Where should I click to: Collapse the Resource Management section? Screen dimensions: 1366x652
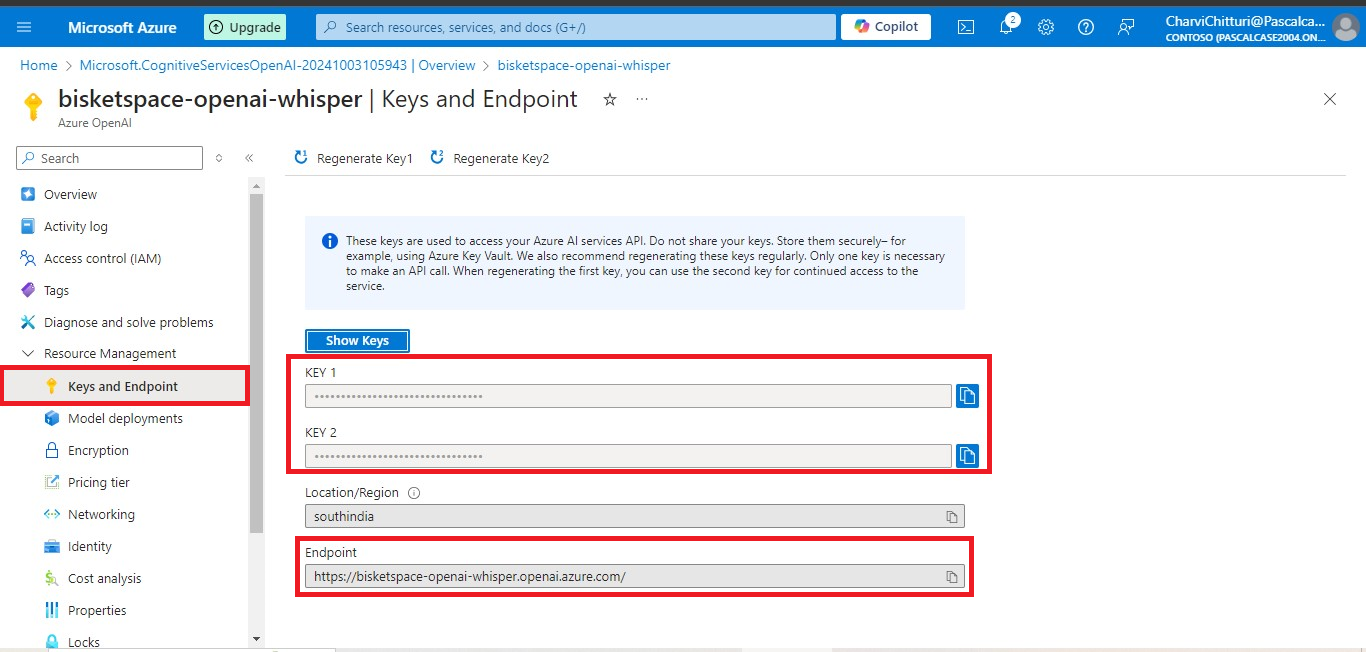click(x=27, y=354)
